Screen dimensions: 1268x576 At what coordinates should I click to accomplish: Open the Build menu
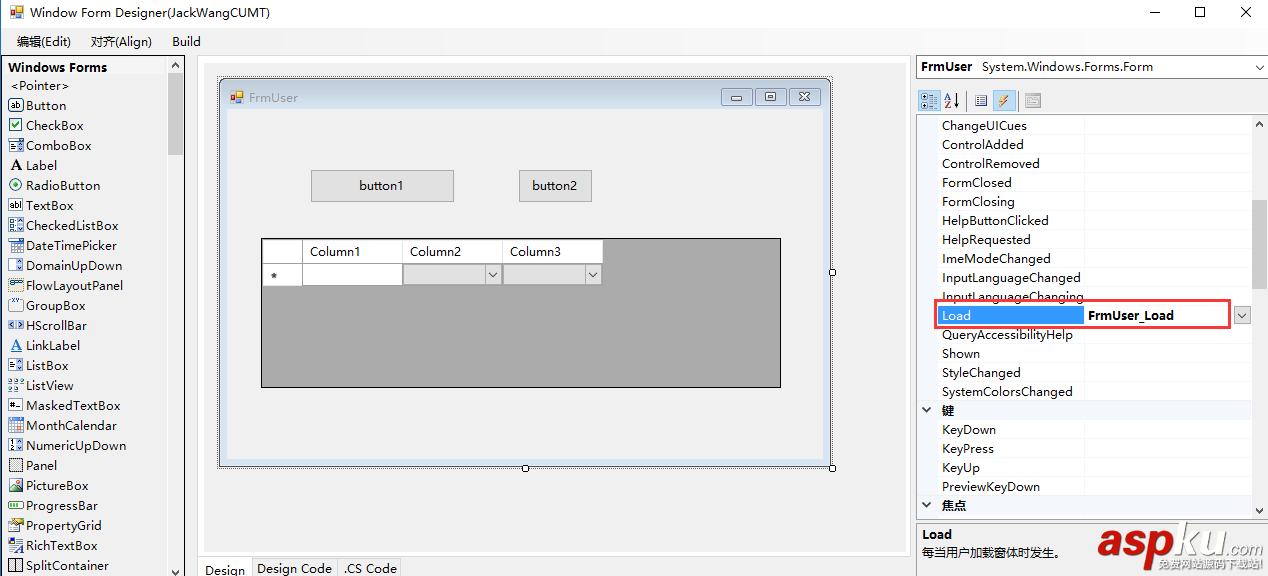[186, 41]
